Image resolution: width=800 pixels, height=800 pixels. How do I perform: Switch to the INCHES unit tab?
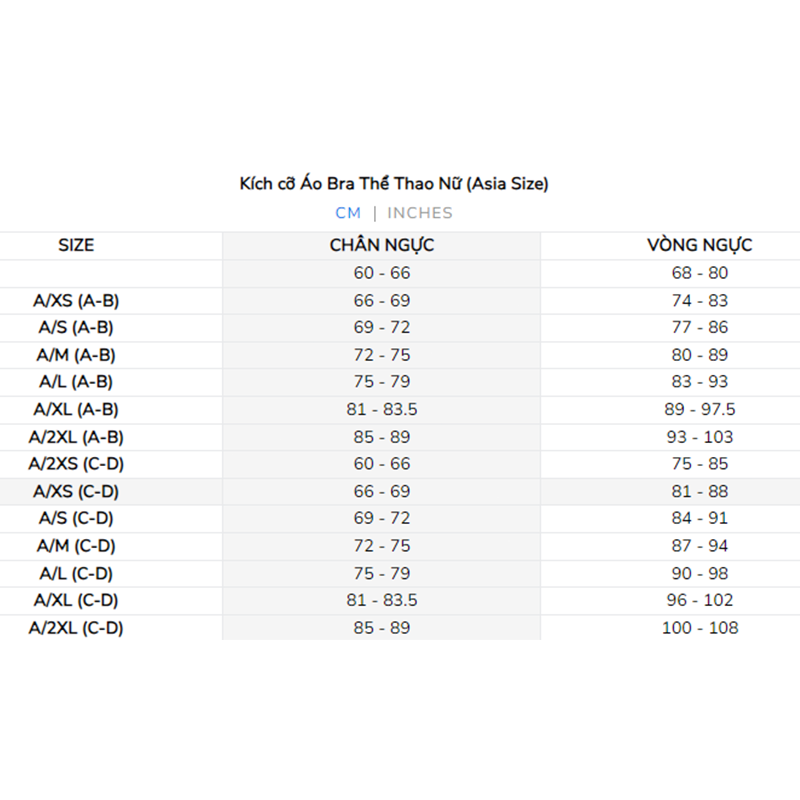click(420, 213)
